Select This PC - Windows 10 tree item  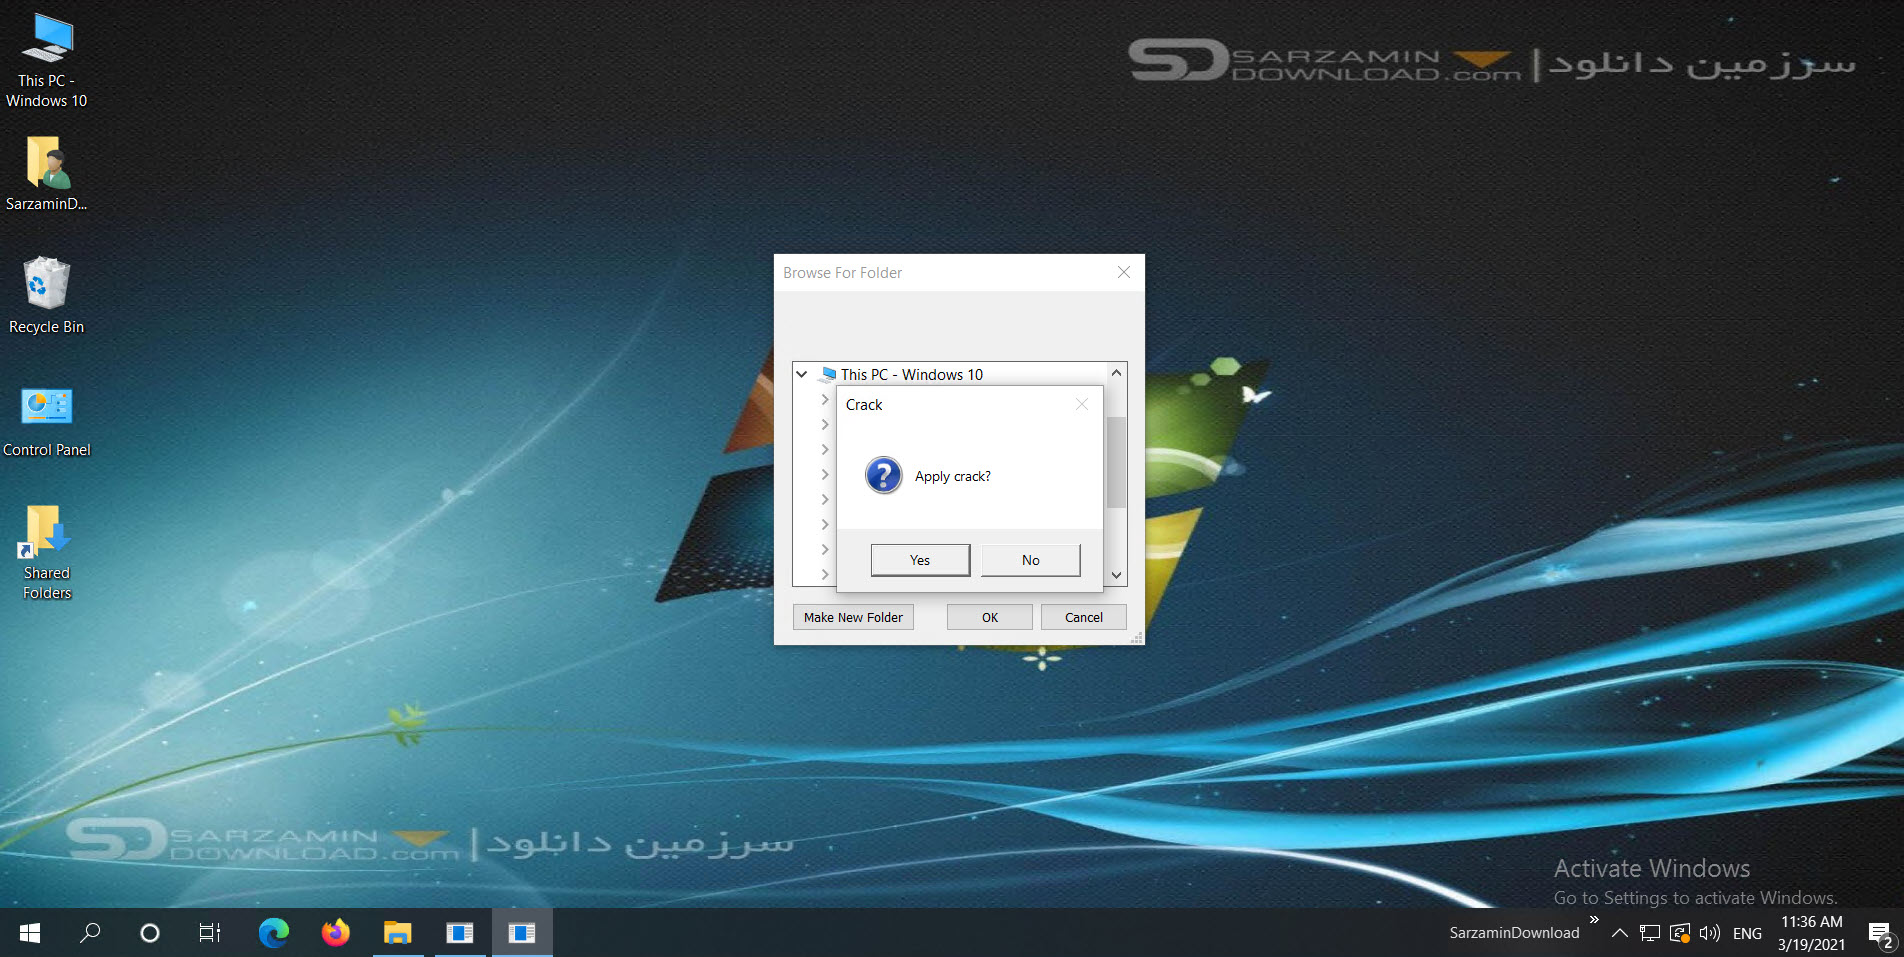point(911,374)
